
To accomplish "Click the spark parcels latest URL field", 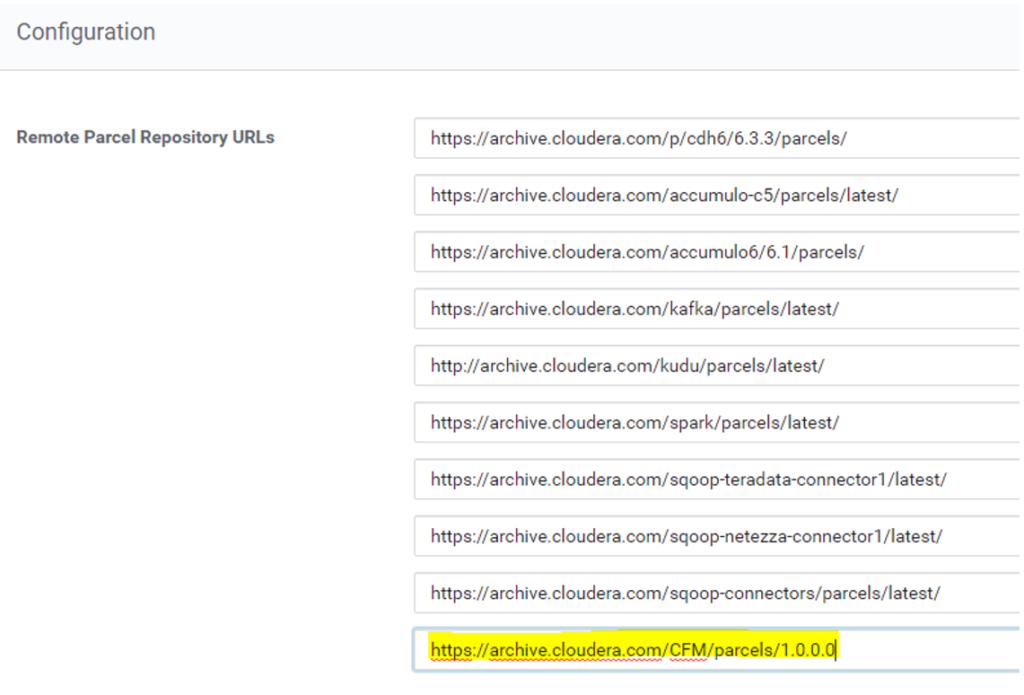I will click(717, 422).
